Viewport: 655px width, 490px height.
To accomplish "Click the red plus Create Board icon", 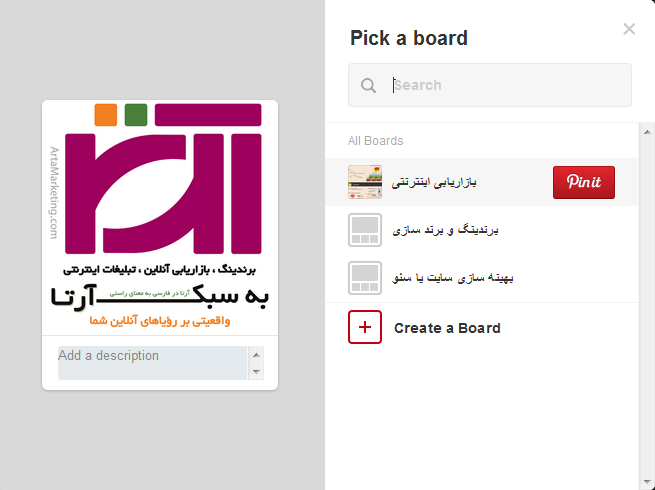I will [365, 327].
